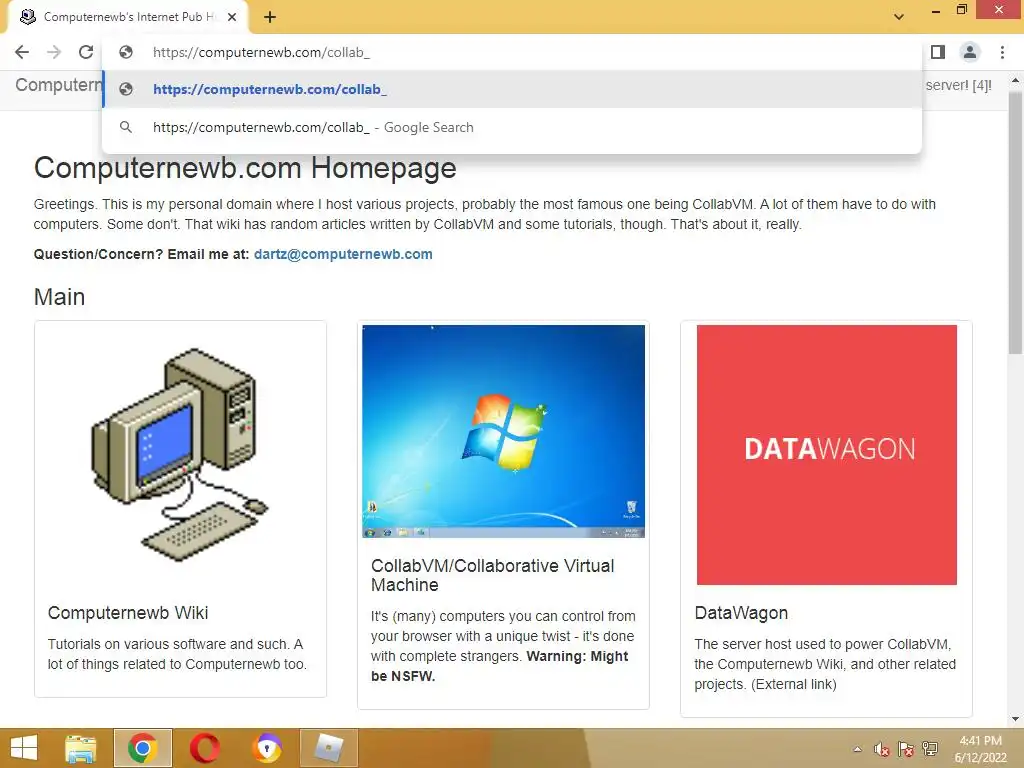Click the muted volume tray icon
The height and width of the screenshot is (768, 1024).
pyautogui.click(x=881, y=749)
